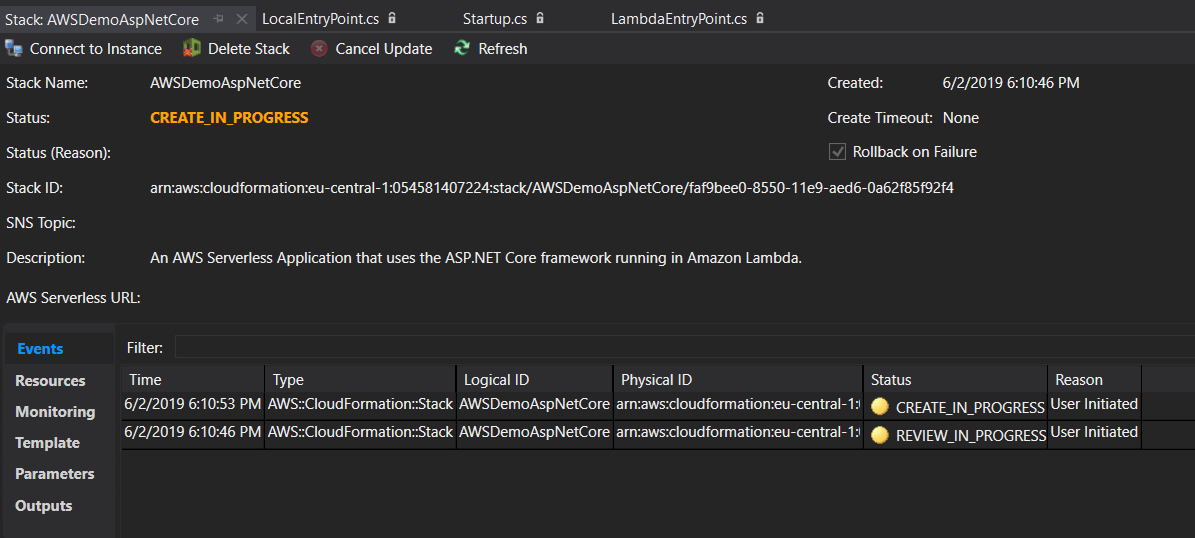The image size is (1195, 538).
Task: Click Cancel Update button label
Action: [x=384, y=49]
